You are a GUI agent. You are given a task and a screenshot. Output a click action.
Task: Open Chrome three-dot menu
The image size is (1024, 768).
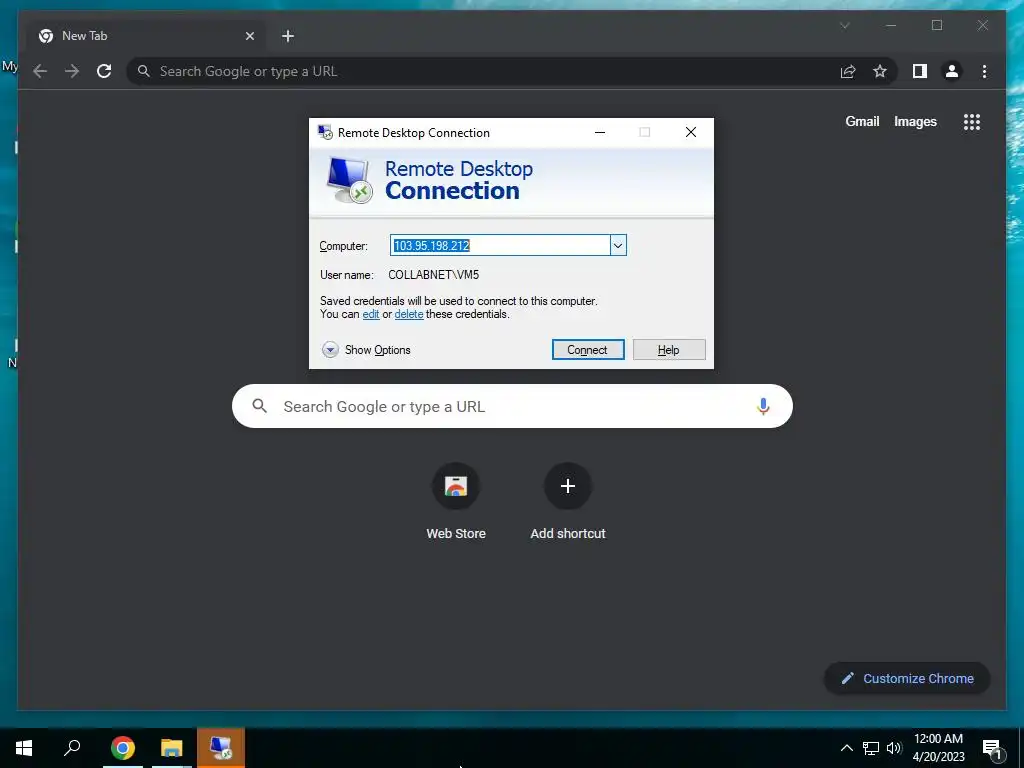(x=984, y=71)
